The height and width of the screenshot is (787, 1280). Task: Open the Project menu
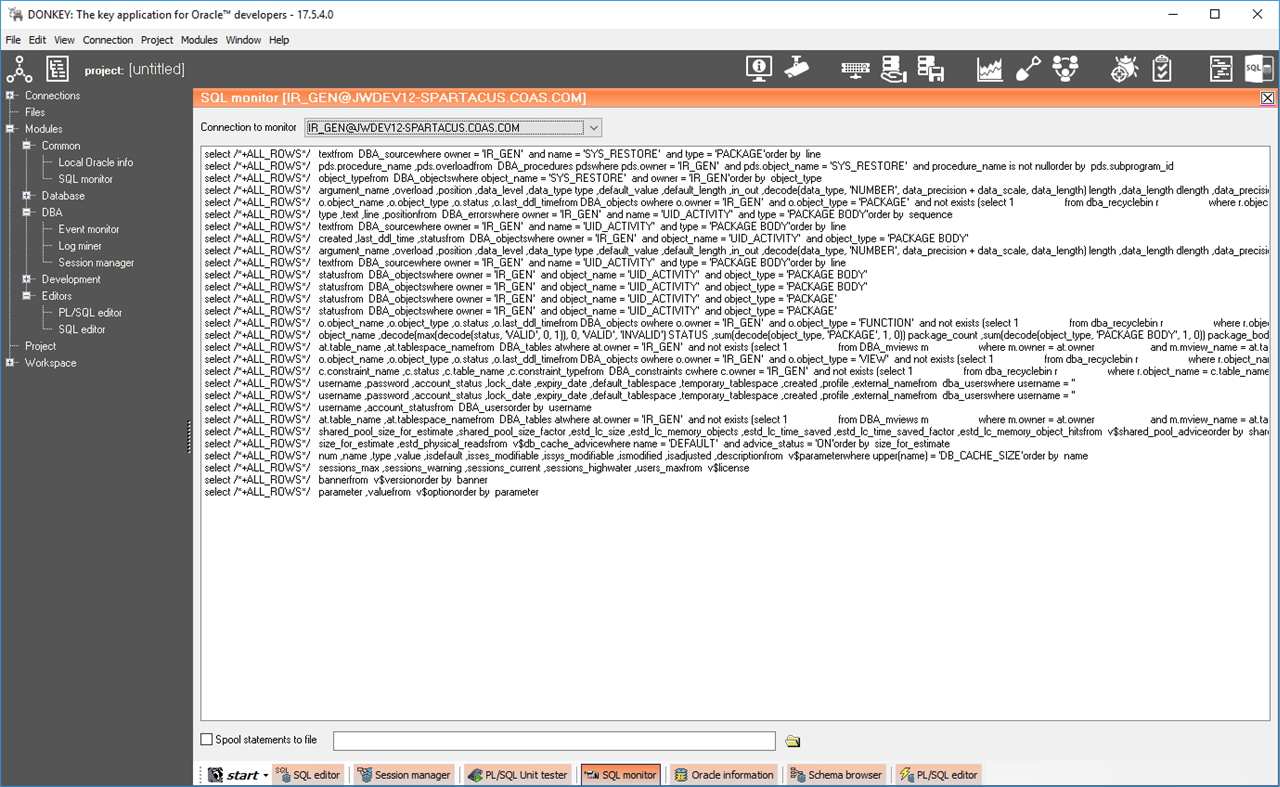pos(157,40)
